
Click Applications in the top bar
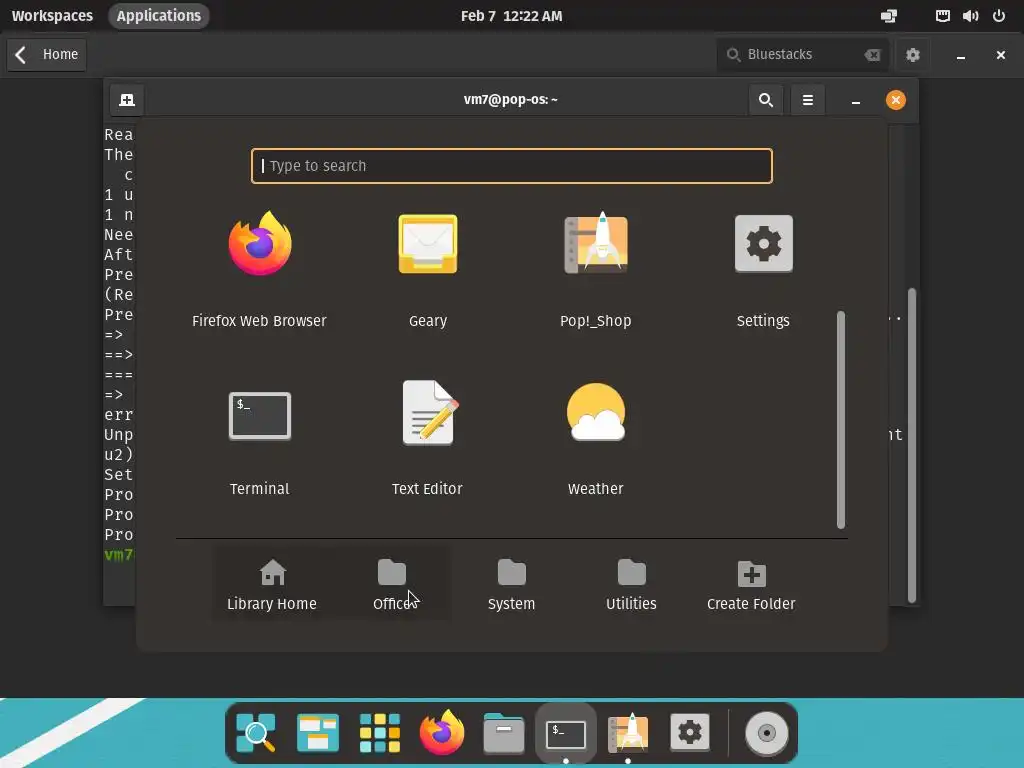click(159, 16)
